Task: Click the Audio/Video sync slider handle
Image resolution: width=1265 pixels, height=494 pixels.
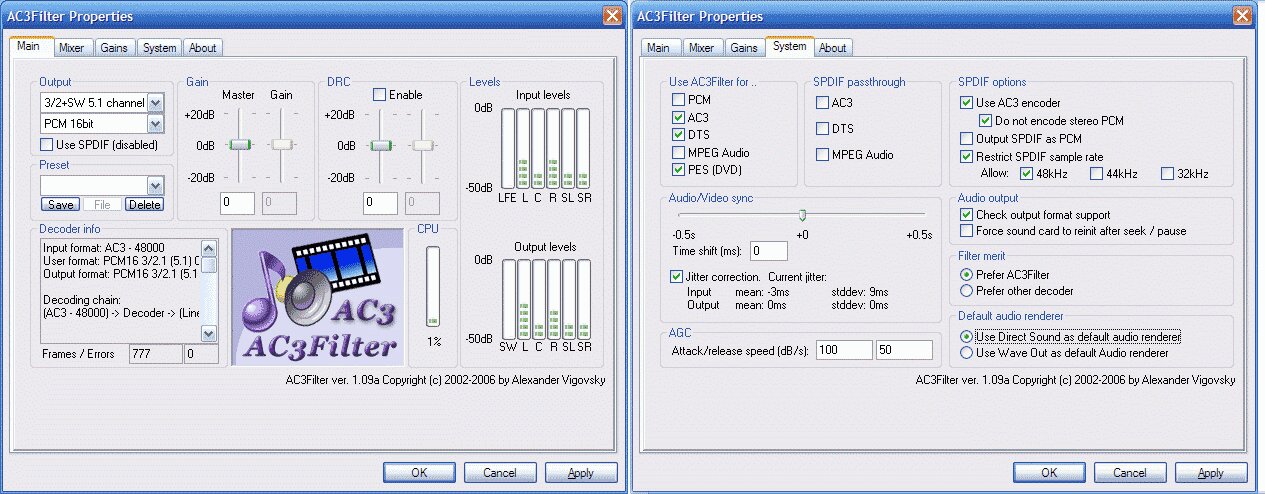Action: (x=802, y=215)
